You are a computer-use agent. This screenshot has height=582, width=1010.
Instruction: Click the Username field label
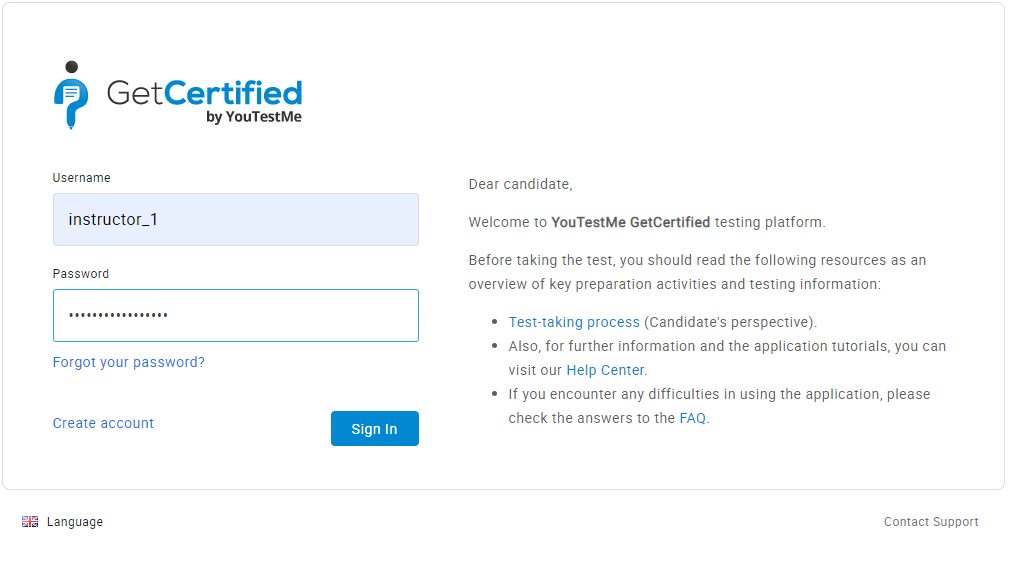pos(81,178)
